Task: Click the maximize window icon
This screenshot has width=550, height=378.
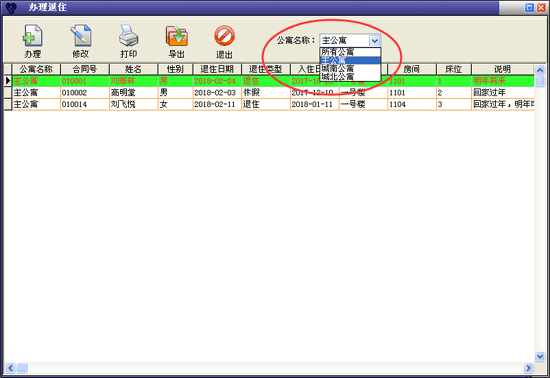Action: tap(529, 7)
